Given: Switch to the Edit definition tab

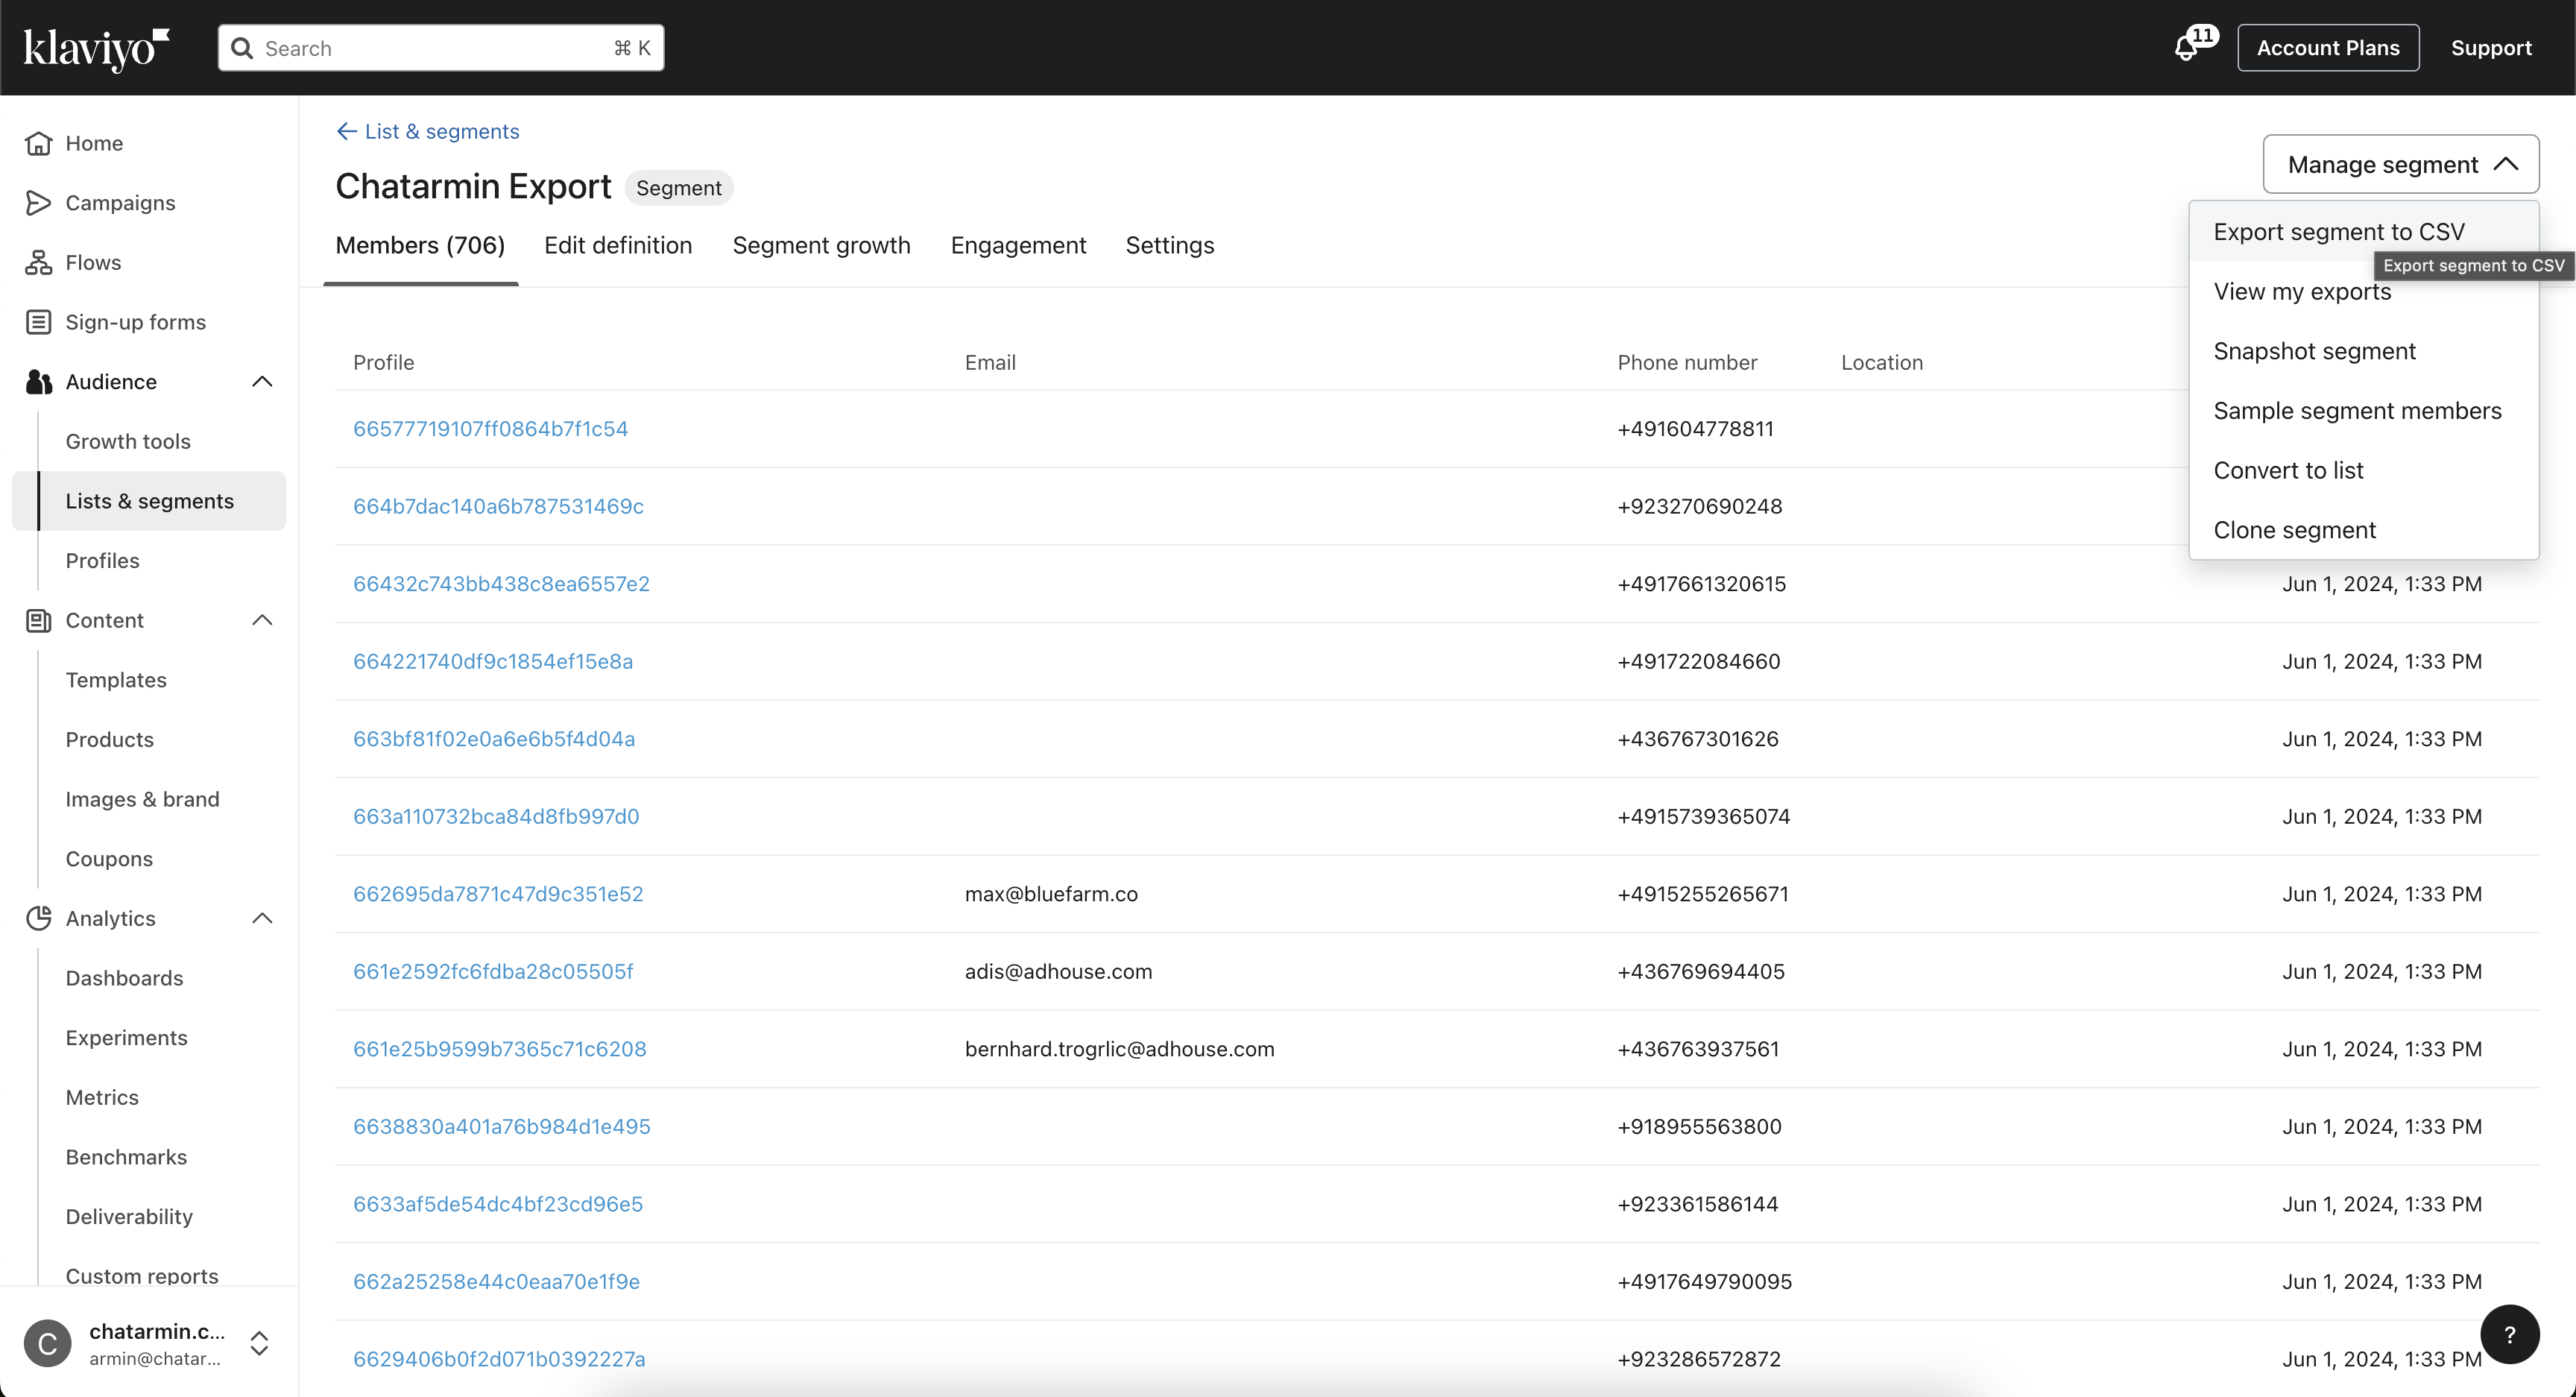Looking at the screenshot, I should pyautogui.click(x=618, y=245).
